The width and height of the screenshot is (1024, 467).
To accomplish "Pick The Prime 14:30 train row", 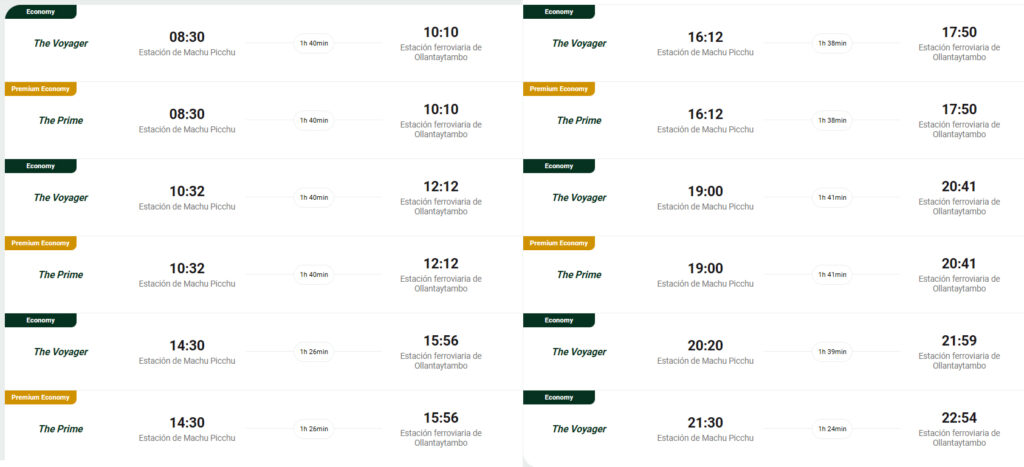I will coord(263,428).
